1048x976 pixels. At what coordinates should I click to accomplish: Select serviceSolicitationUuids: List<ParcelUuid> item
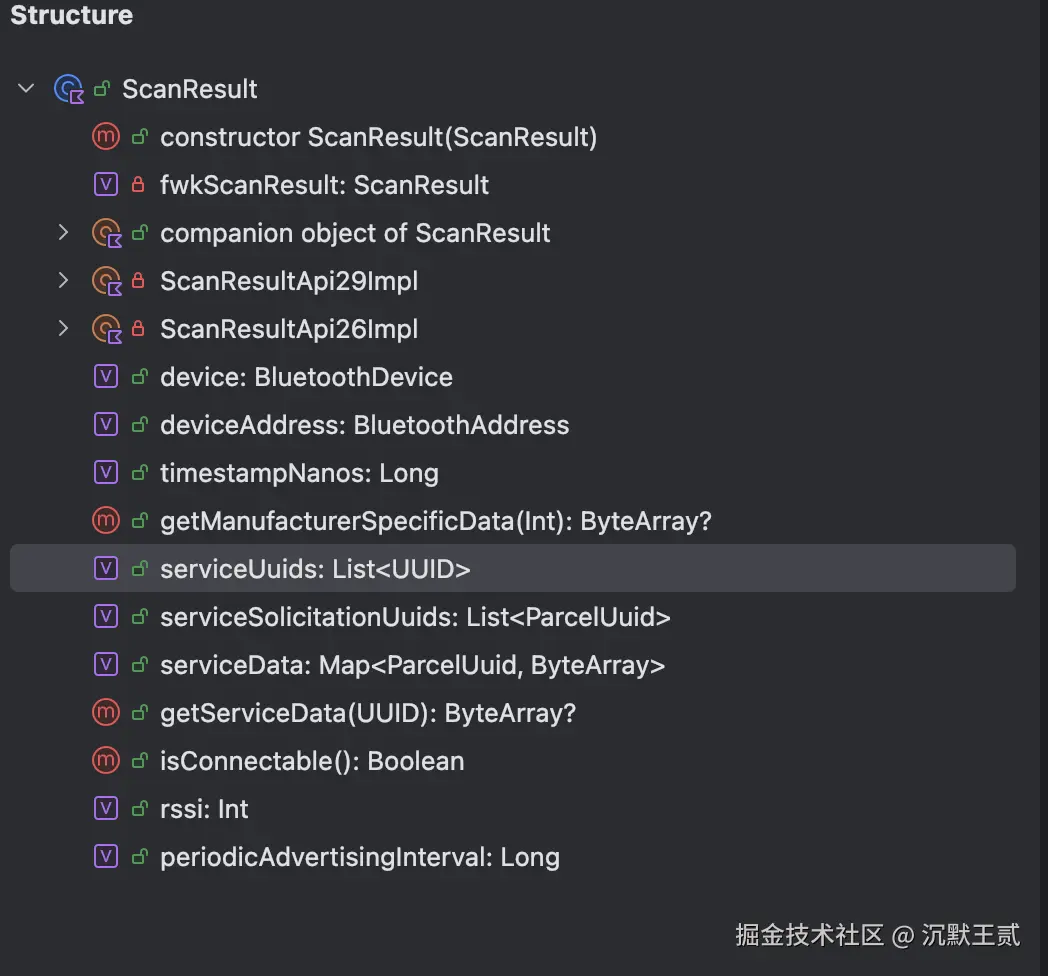[x=415, y=617]
